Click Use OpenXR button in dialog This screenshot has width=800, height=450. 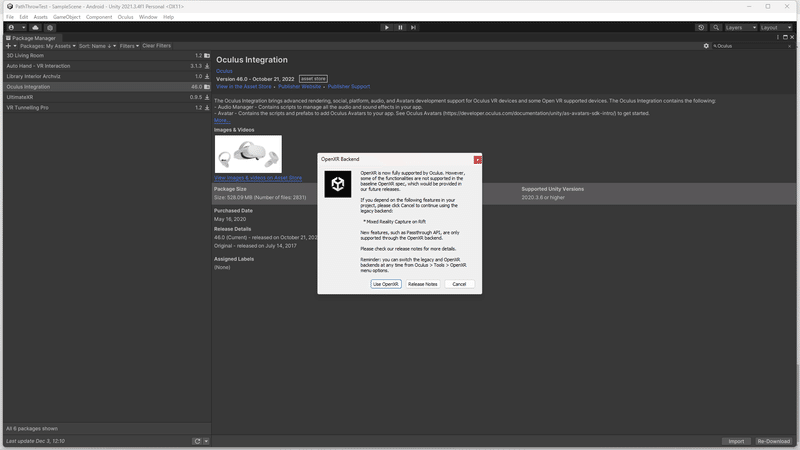[386, 284]
